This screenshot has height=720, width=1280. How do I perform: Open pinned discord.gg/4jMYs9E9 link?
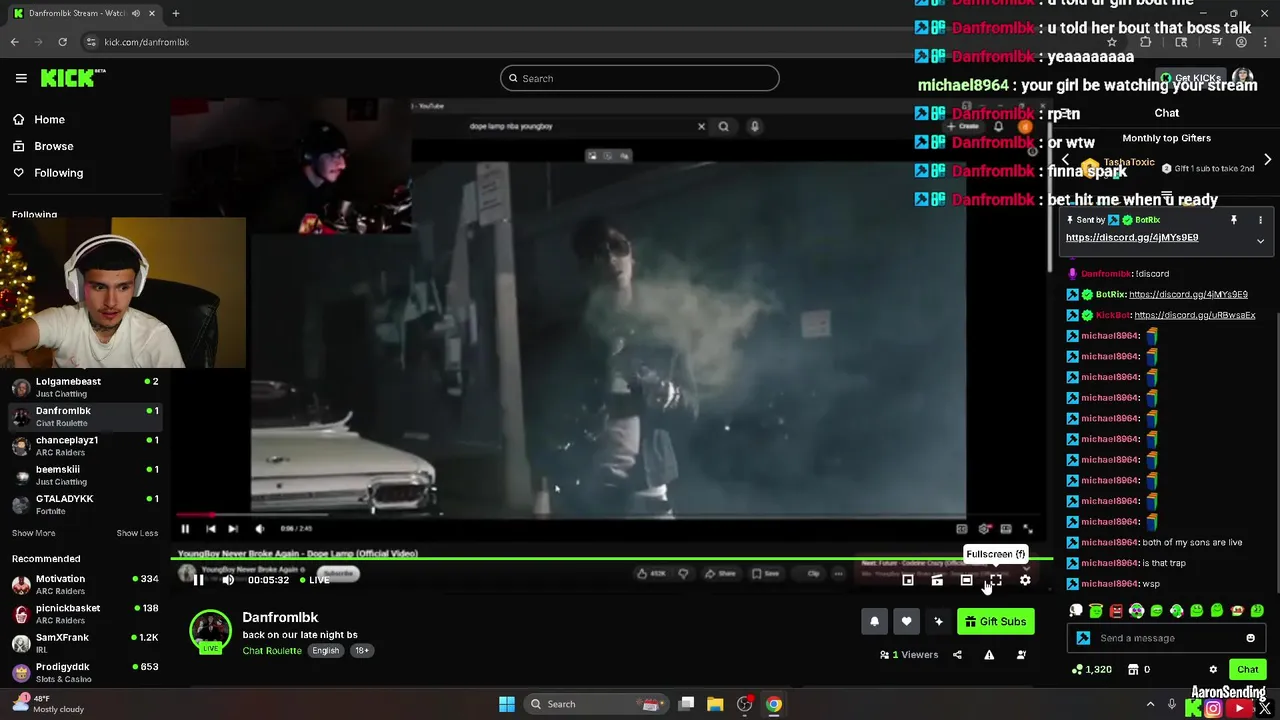(x=1132, y=237)
